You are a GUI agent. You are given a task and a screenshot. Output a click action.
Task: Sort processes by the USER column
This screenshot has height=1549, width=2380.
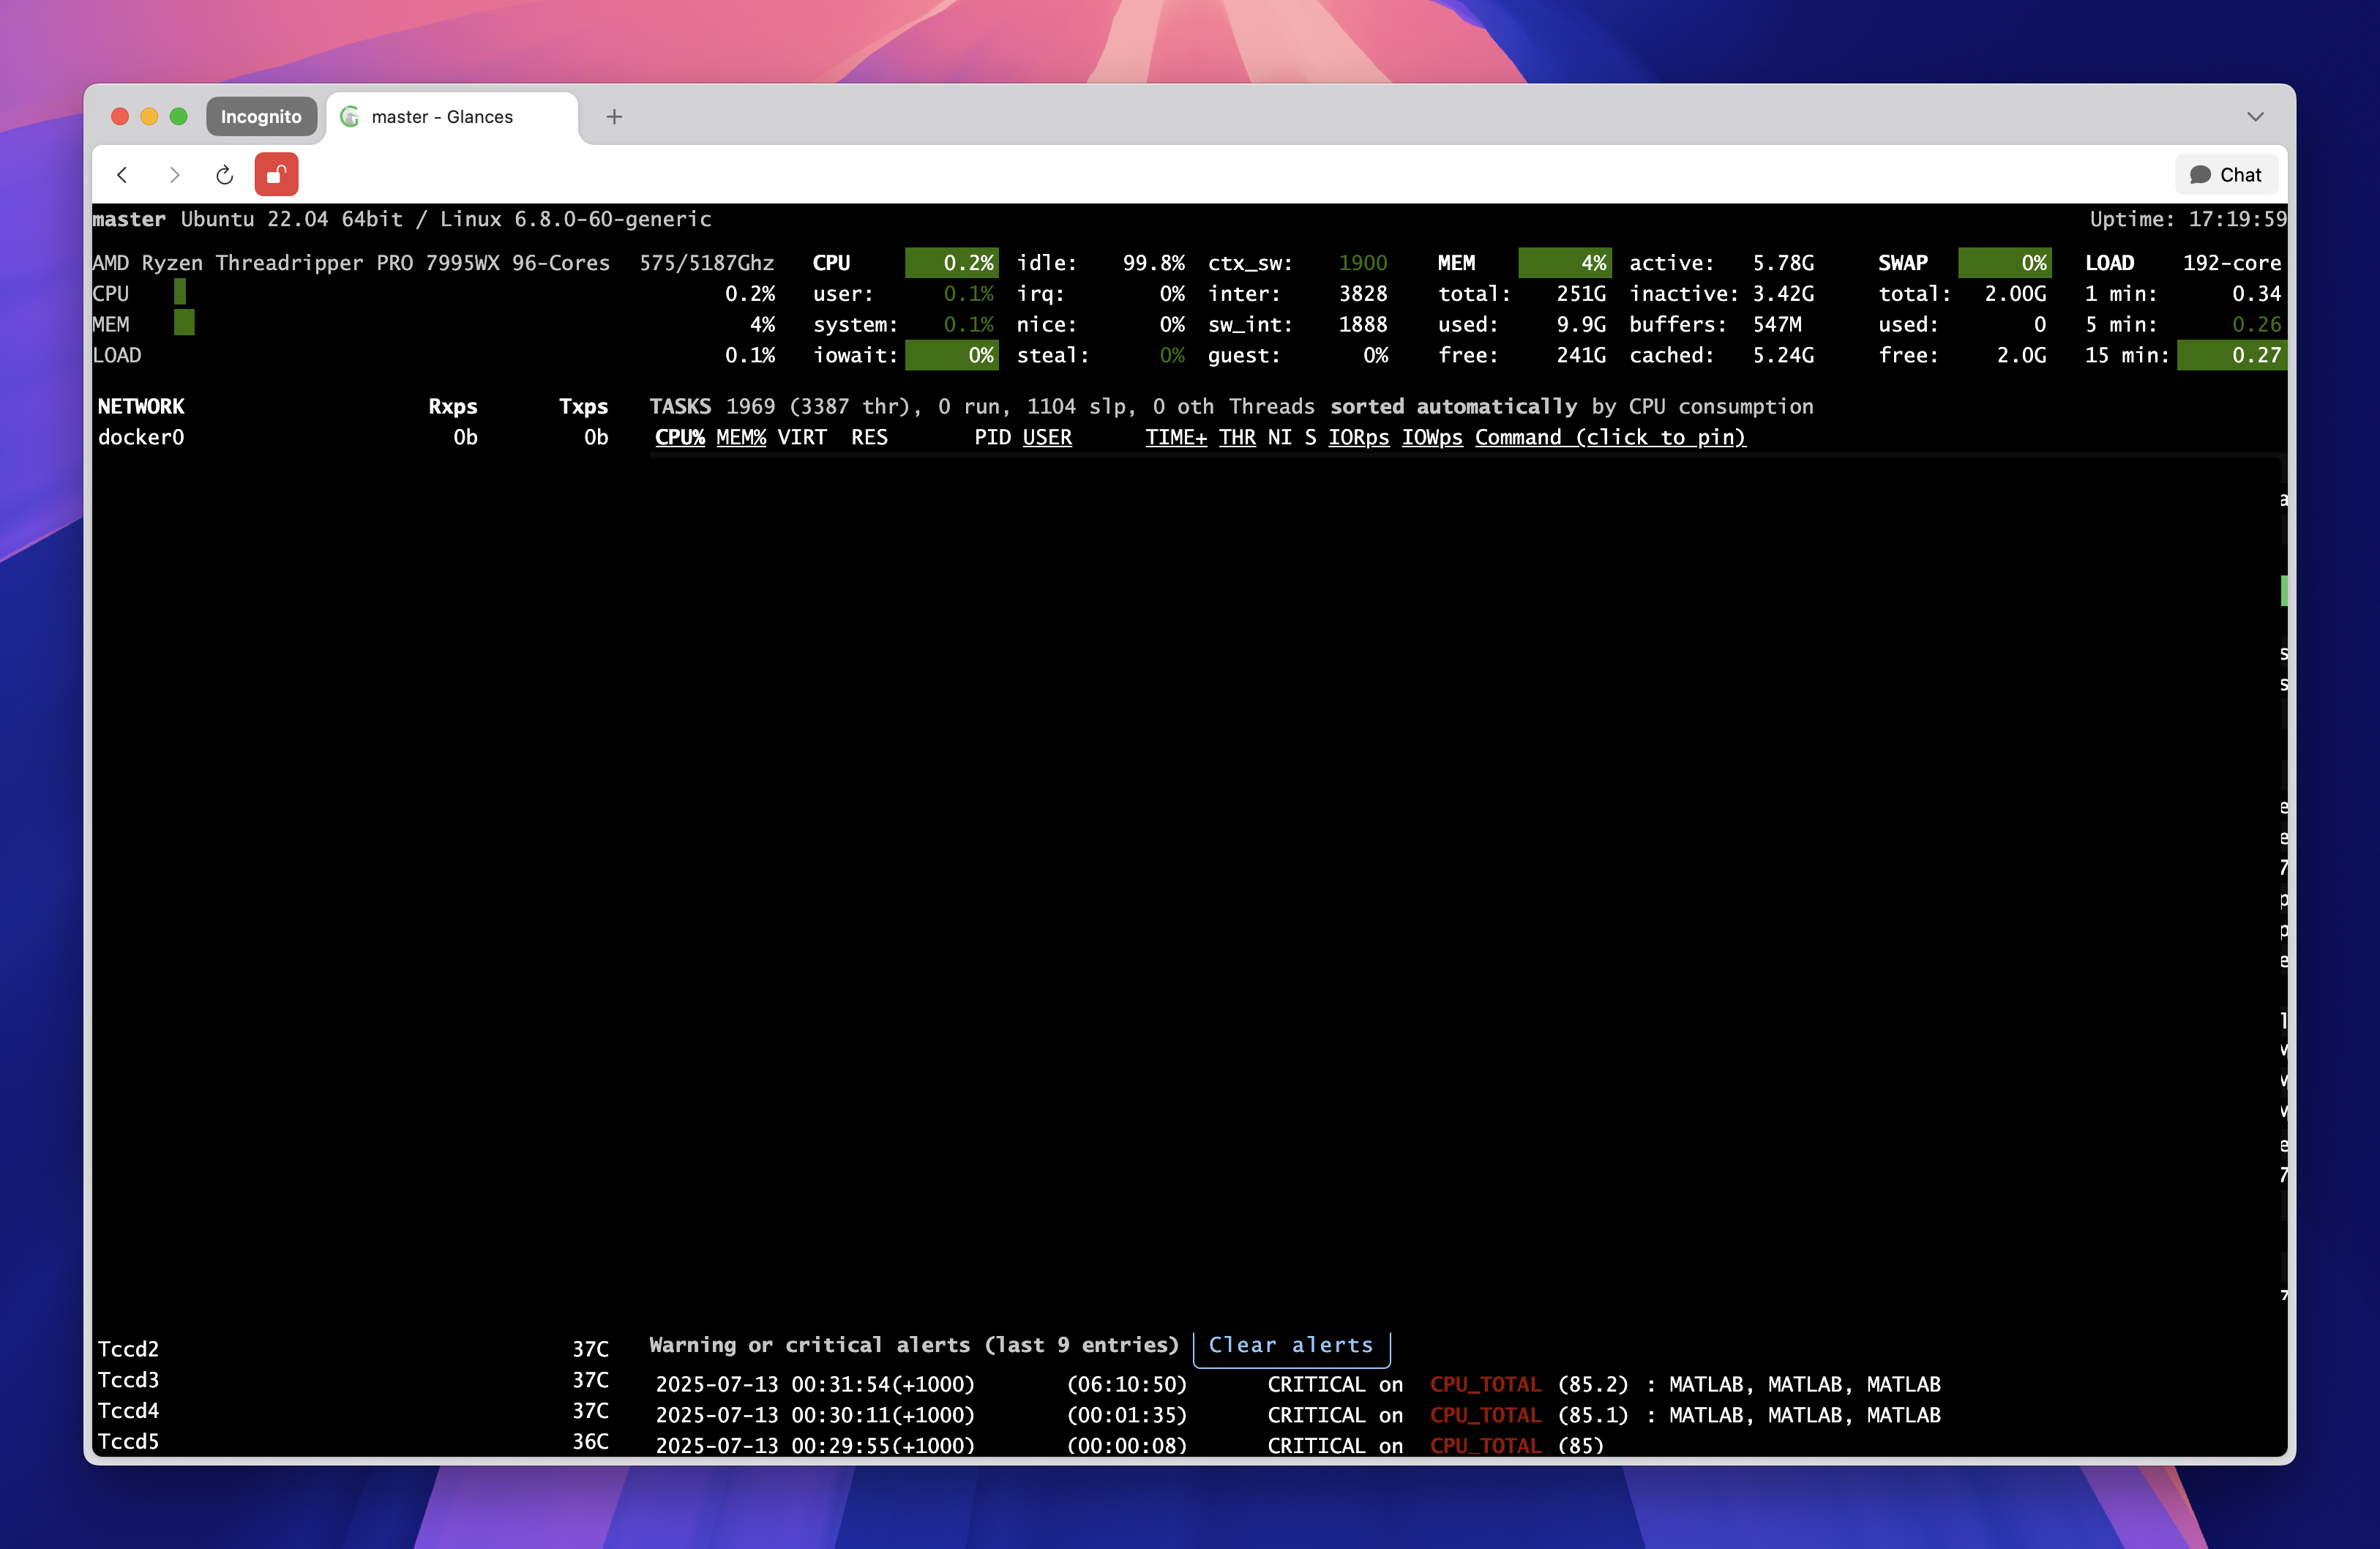pyautogui.click(x=1047, y=437)
